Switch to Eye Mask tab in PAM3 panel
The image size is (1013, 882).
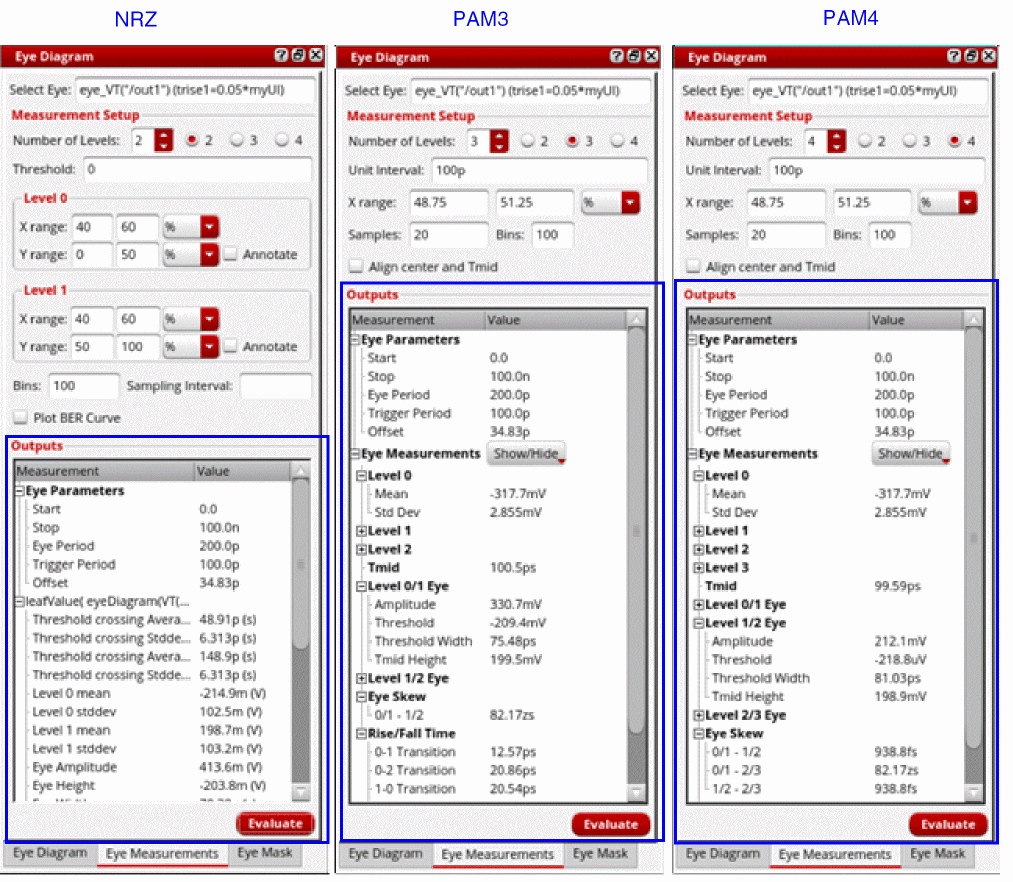pos(600,854)
